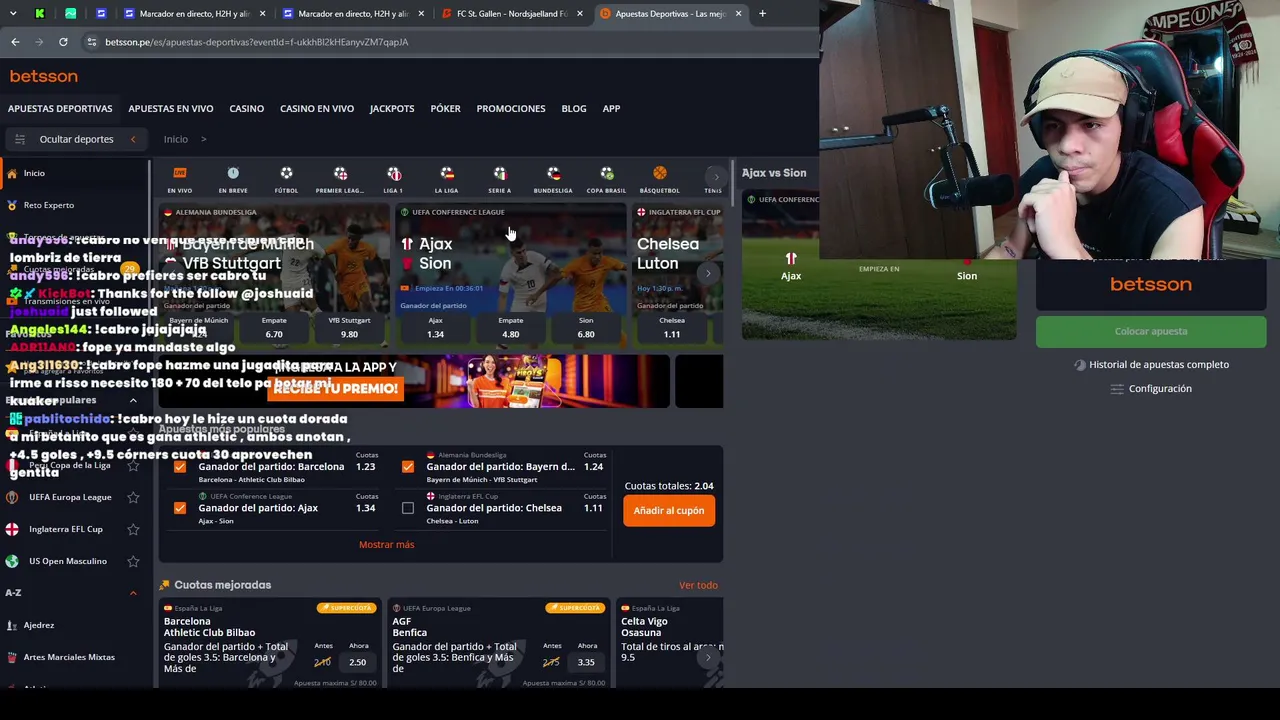Click the Colocar apuesta button
Screen dimensions: 1280x720
(x=1151, y=332)
